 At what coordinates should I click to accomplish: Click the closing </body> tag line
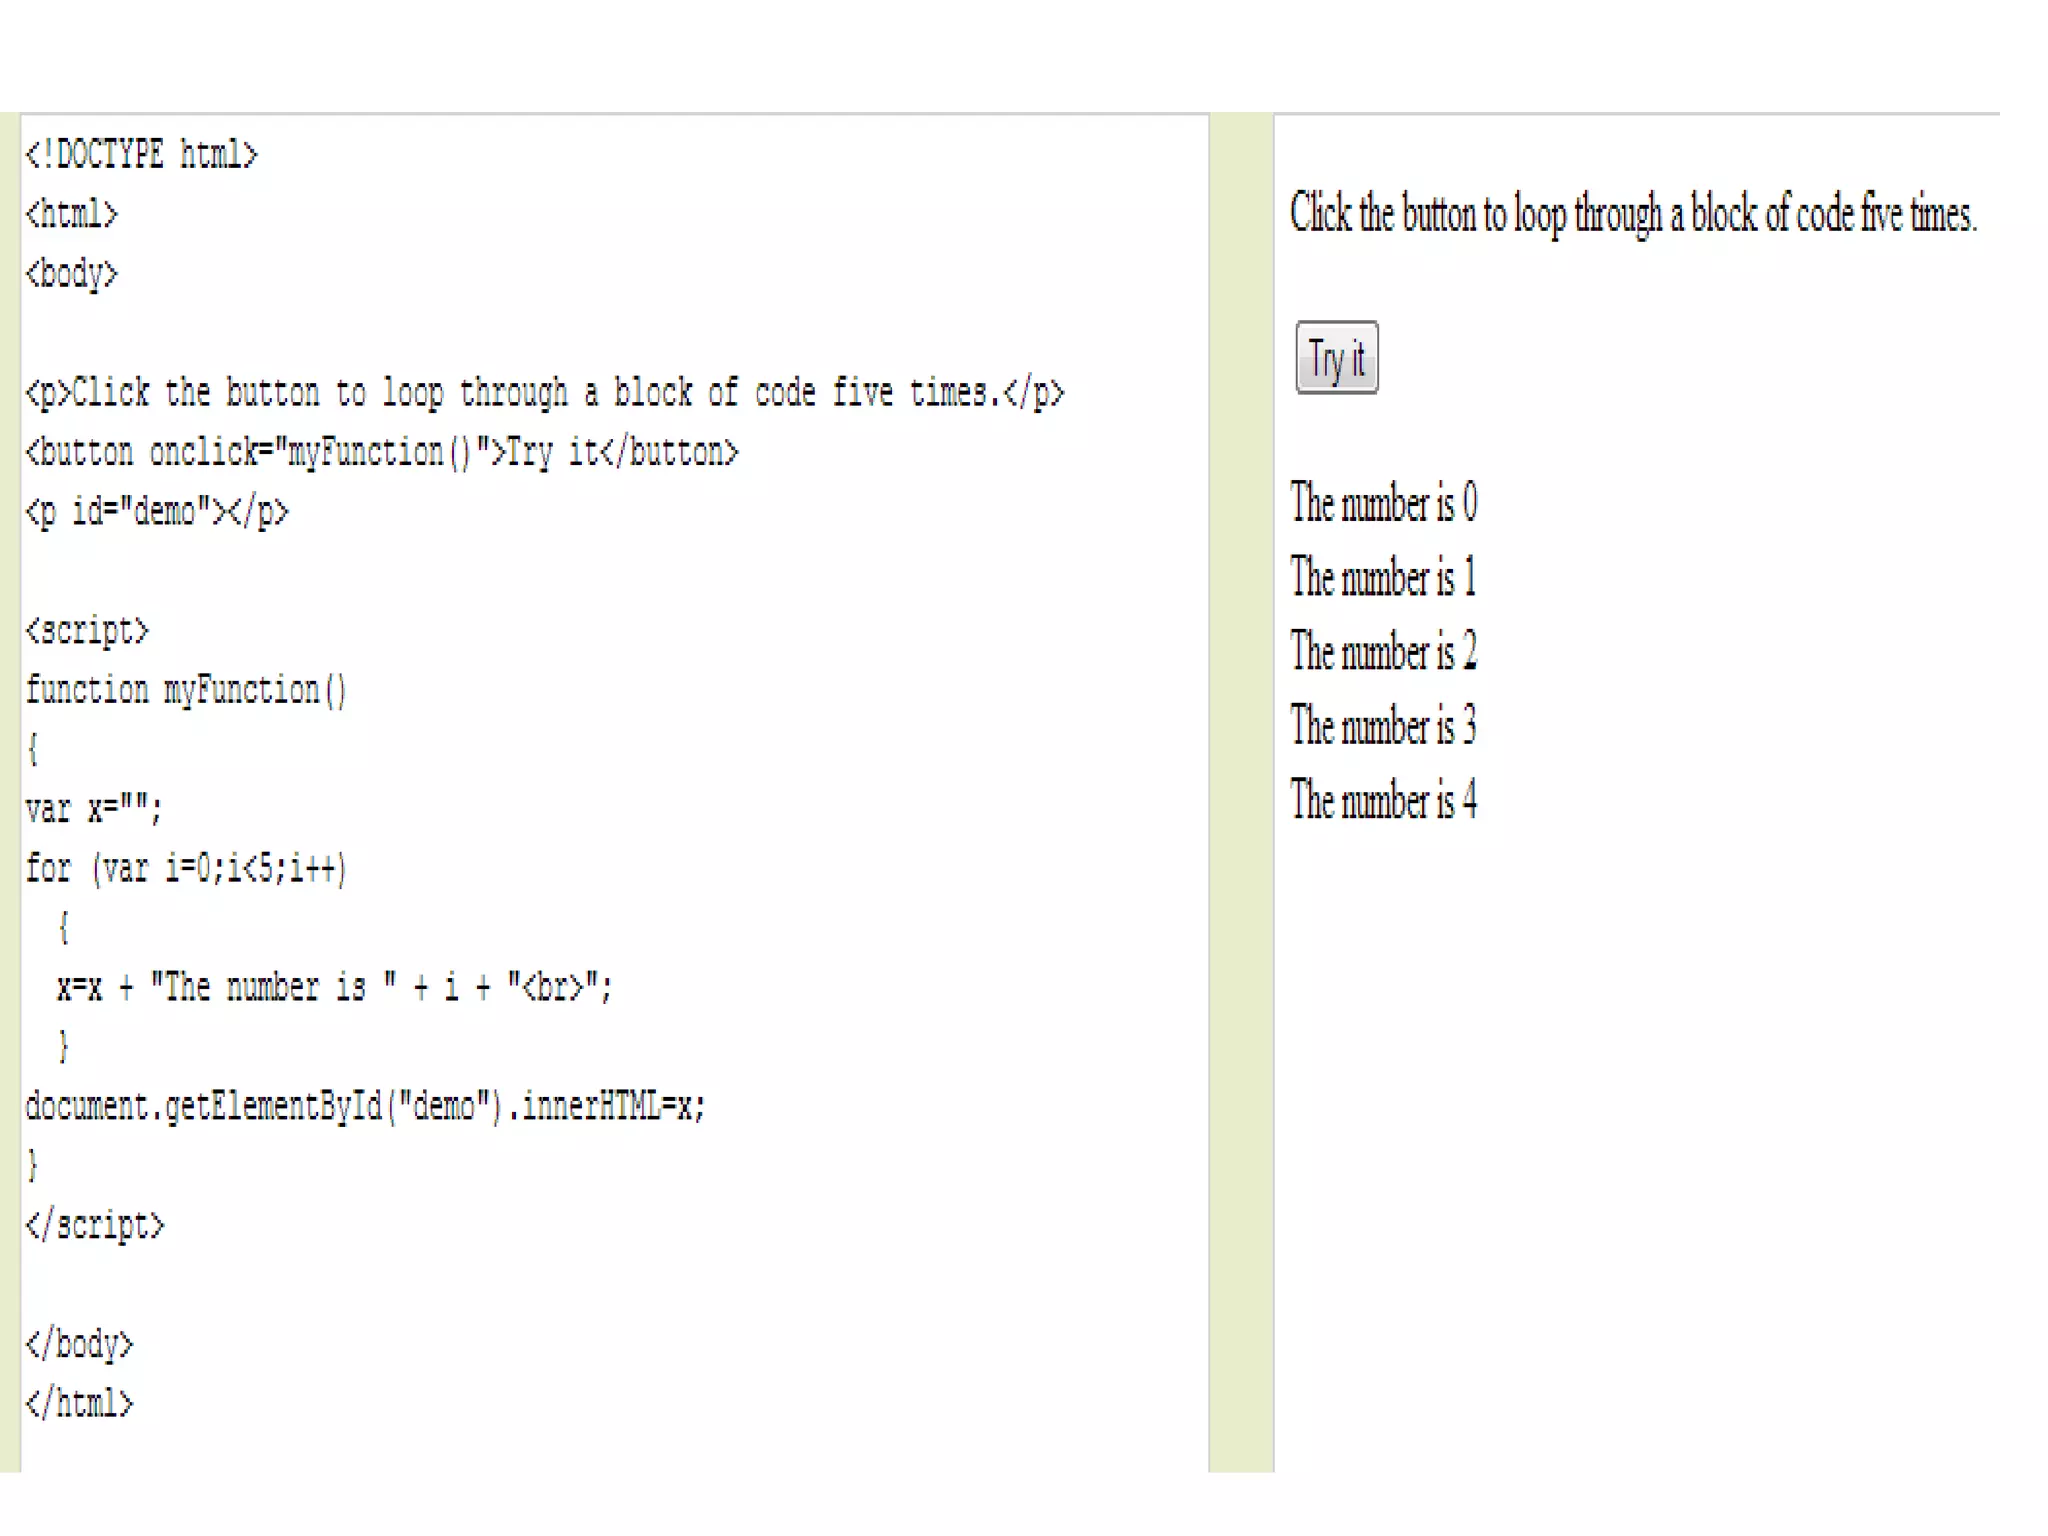[79, 1344]
